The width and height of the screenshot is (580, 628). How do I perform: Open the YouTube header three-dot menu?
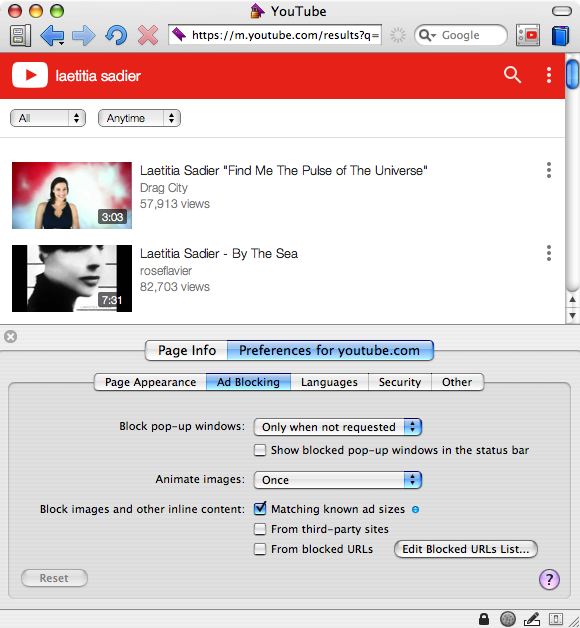[549, 75]
